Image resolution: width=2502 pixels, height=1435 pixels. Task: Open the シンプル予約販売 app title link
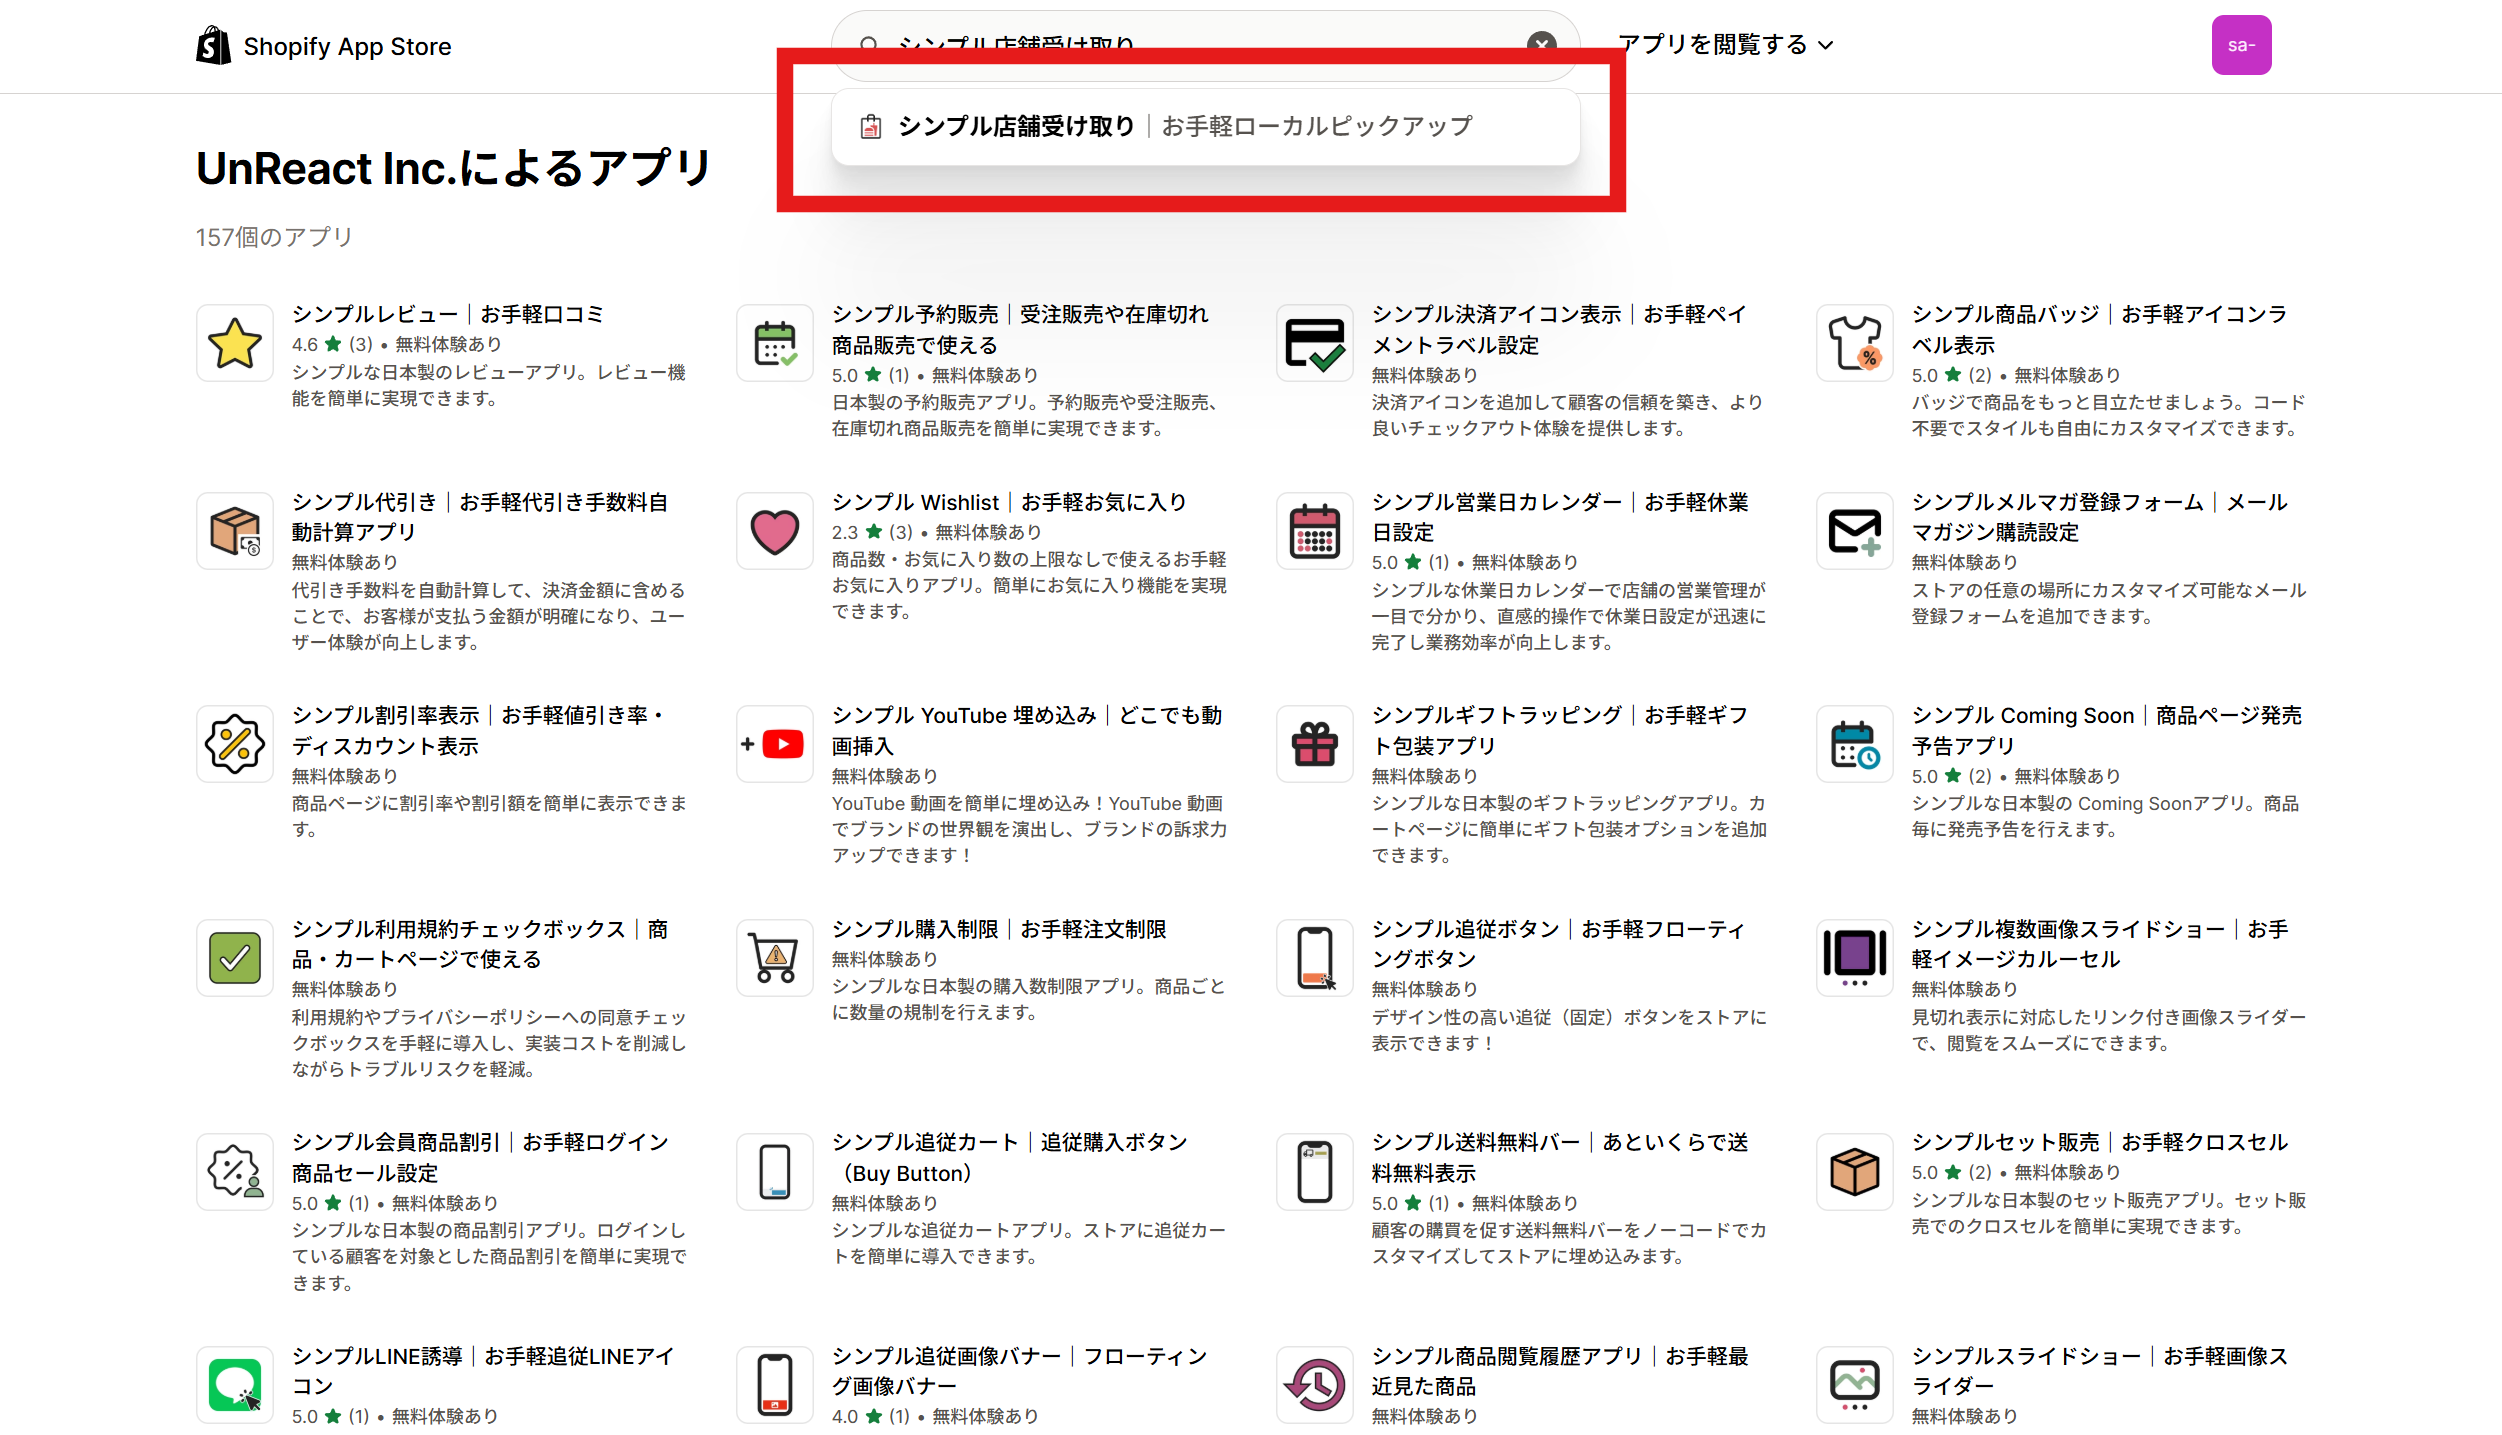[1020, 329]
